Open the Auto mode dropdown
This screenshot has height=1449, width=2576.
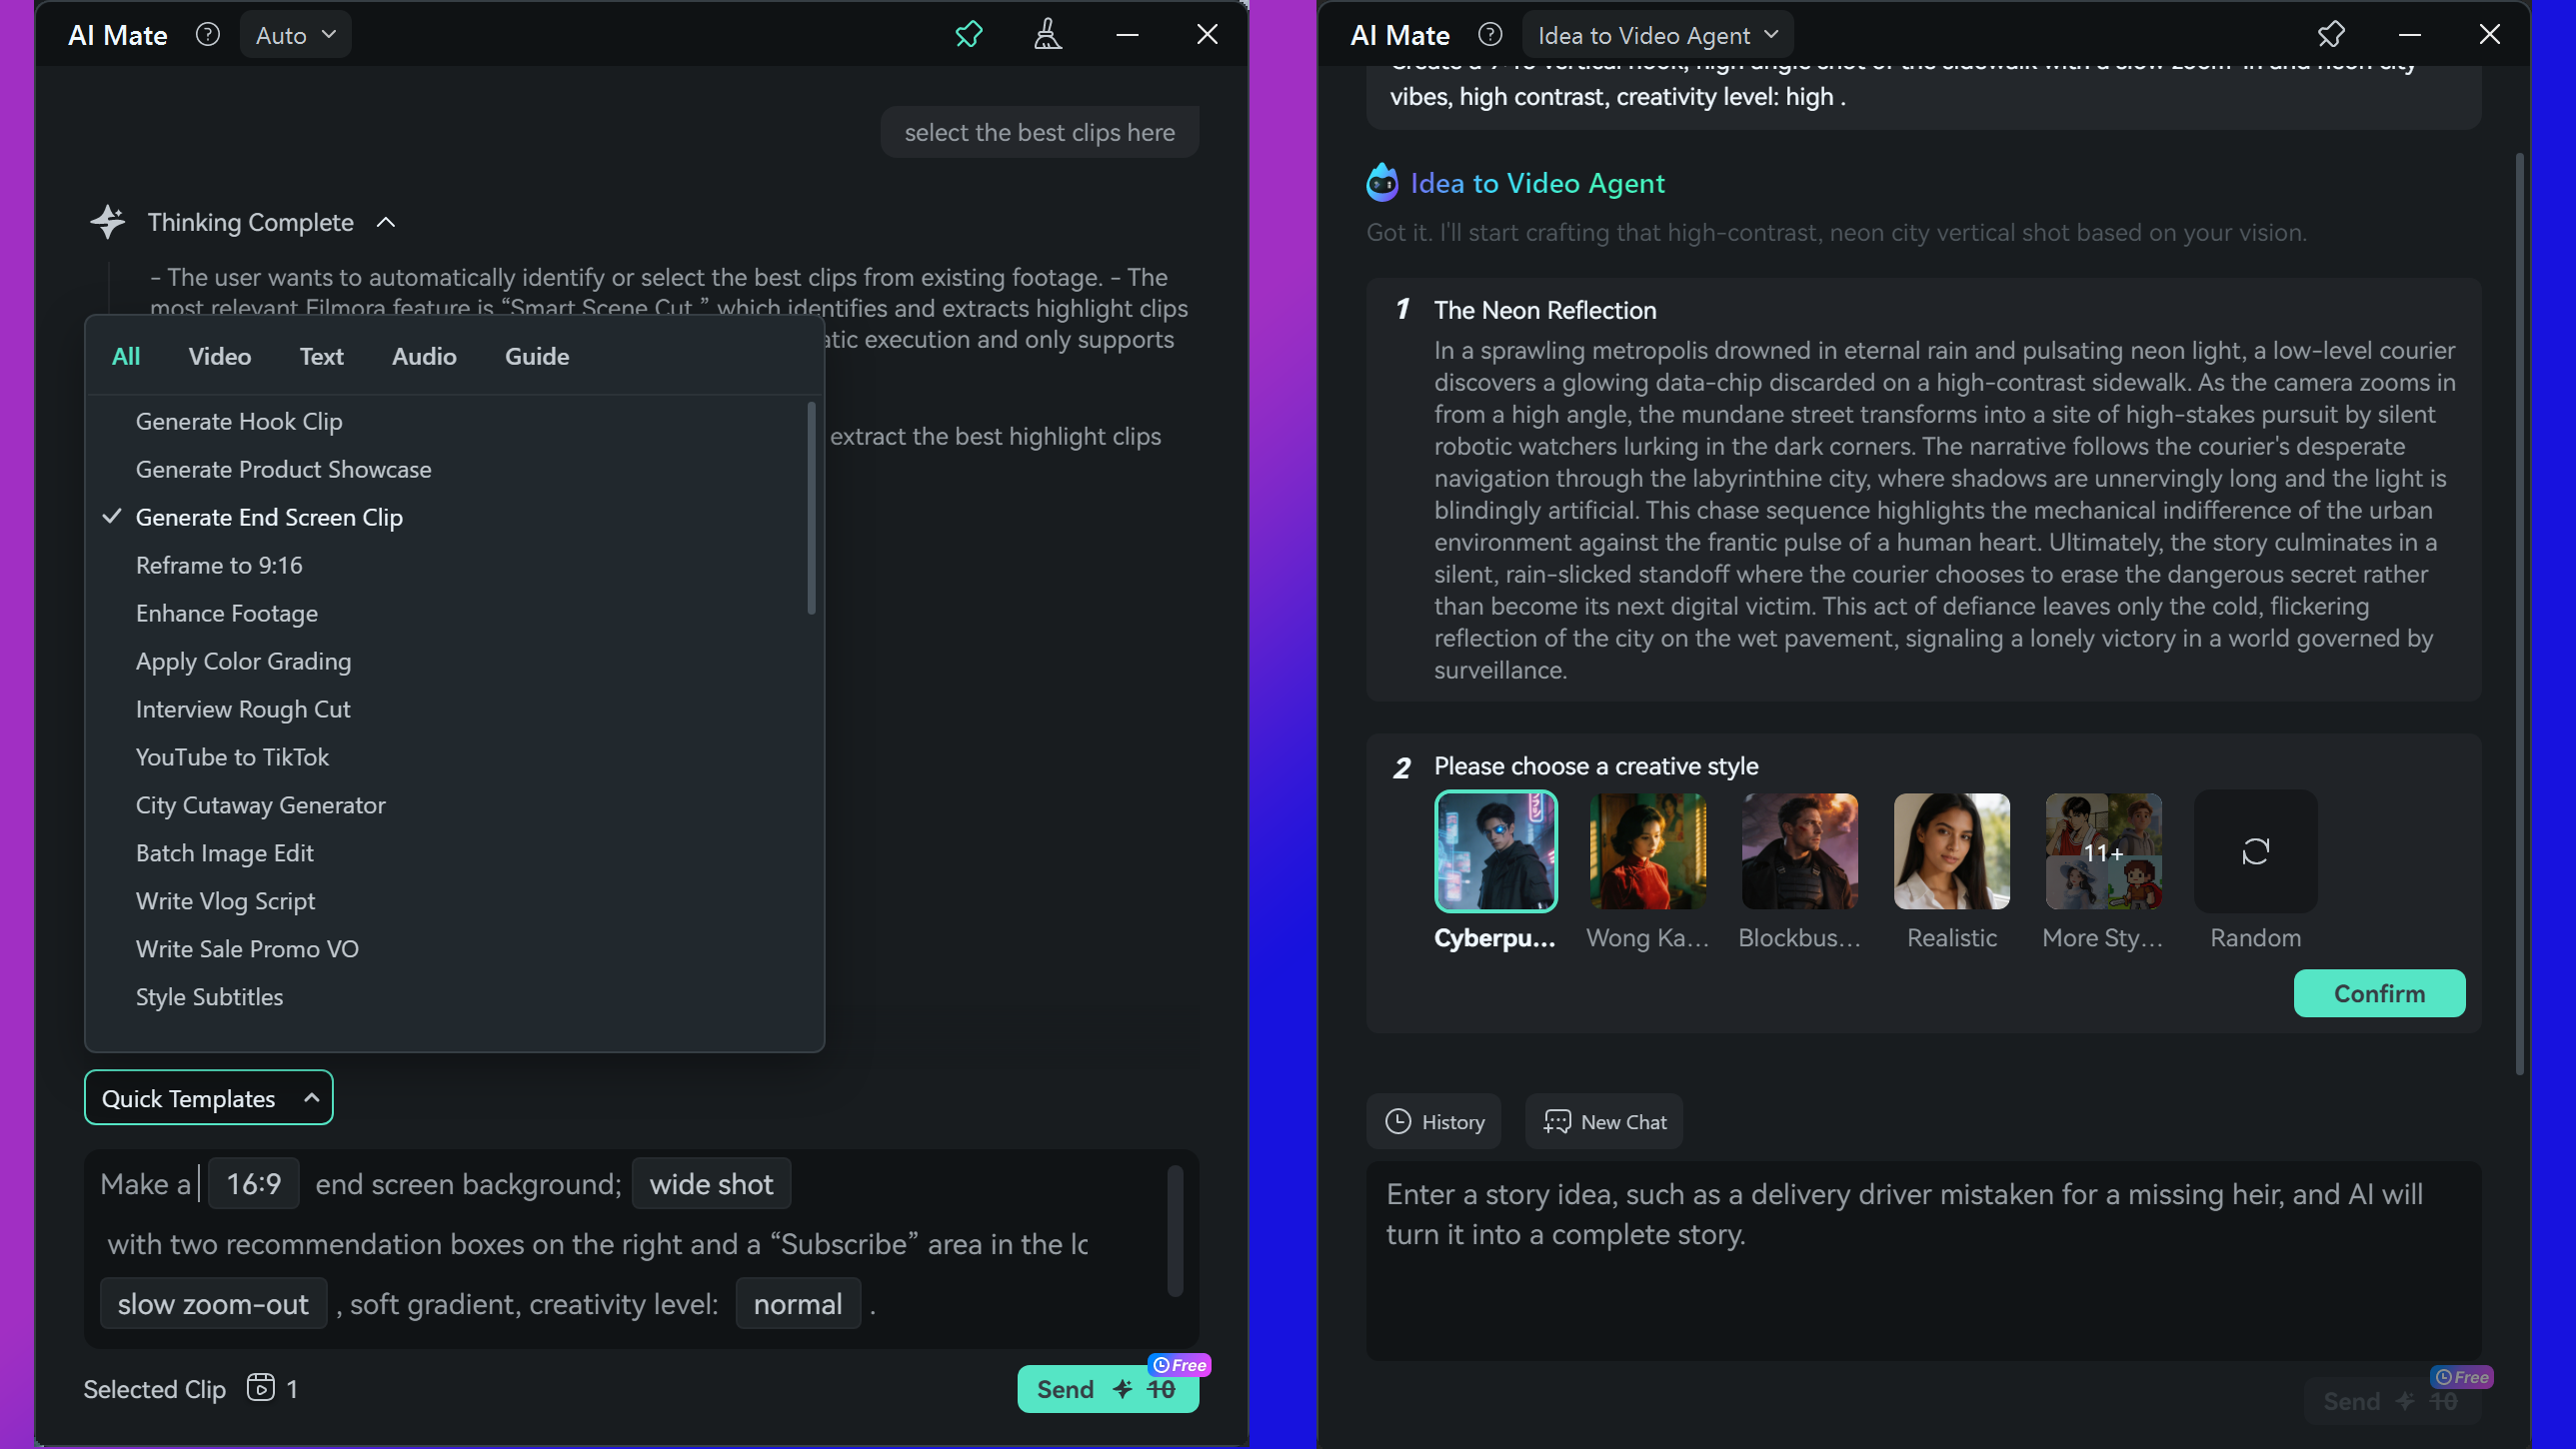tap(295, 35)
